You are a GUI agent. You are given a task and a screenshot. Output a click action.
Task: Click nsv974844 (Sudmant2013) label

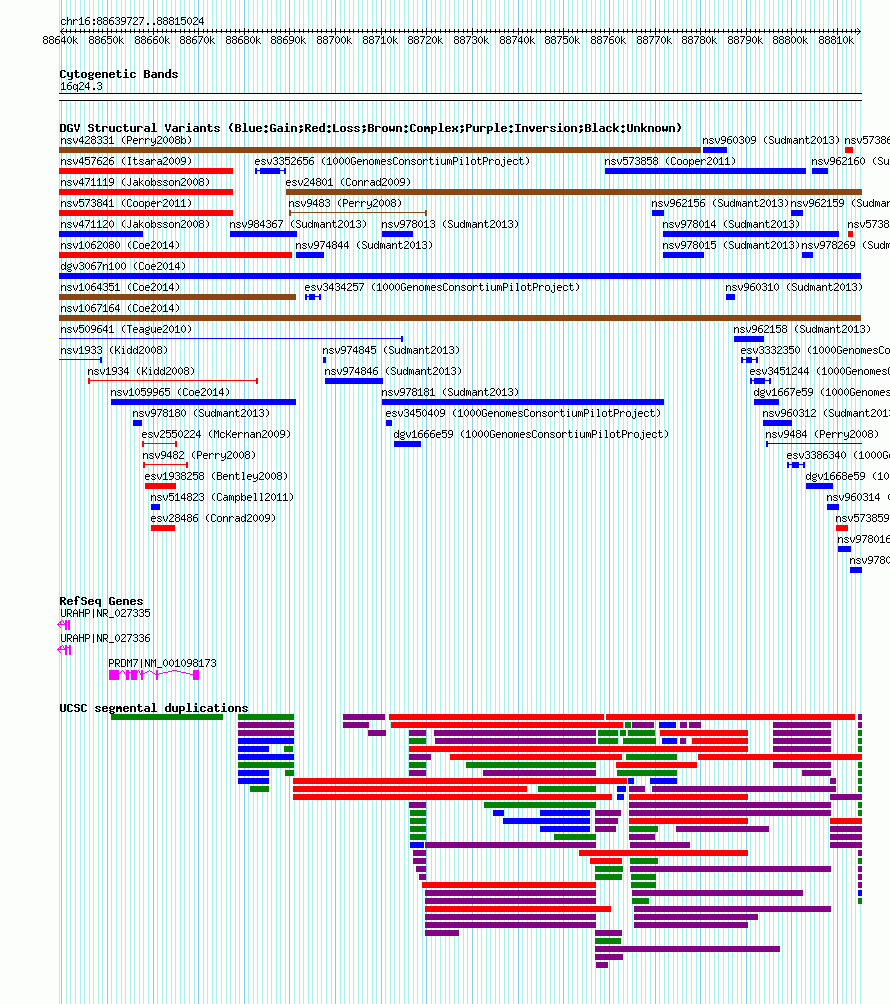pyautogui.click(x=364, y=245)
